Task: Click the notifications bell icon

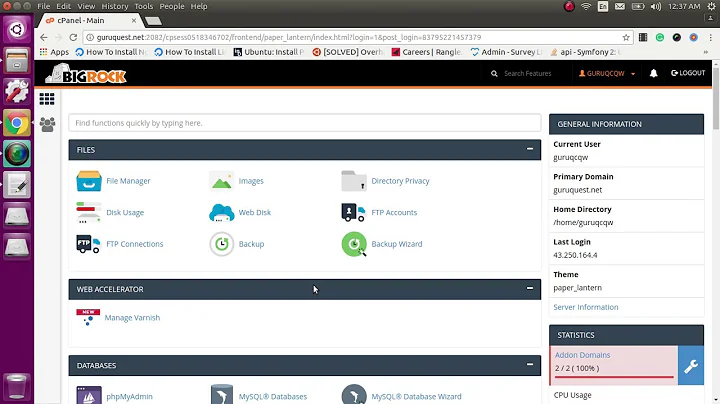Action: click(654, 73)
